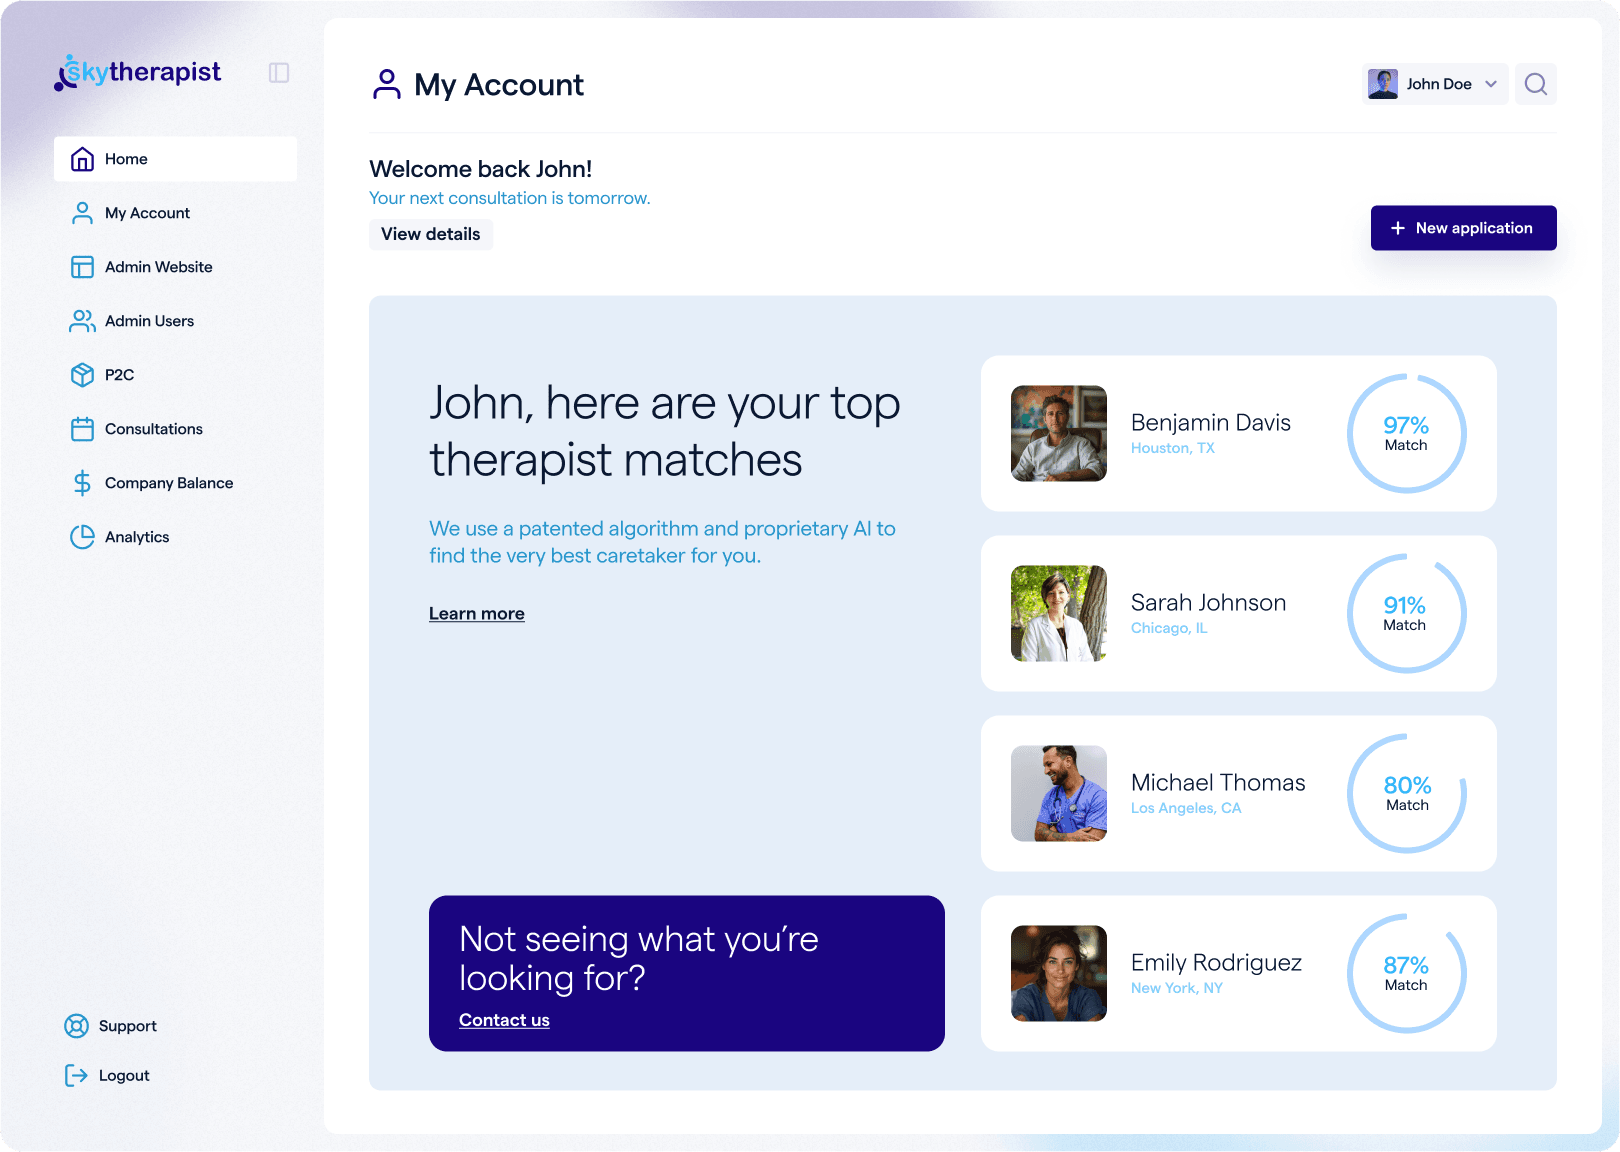Click the Admin Users people icon

[x=82, y=321]
